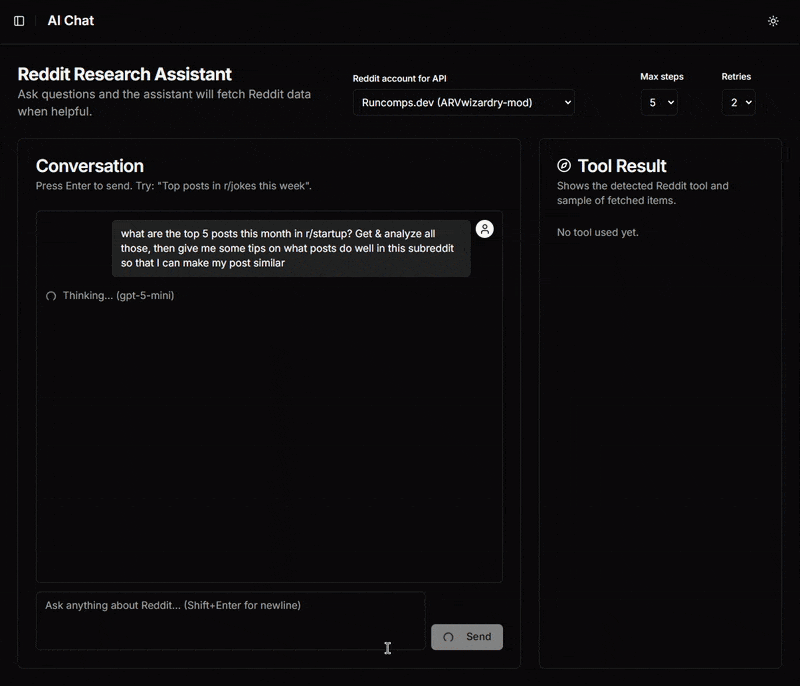Click the 'Thinking... (gpt-5-mini)' status text

click(x=118, y=296)
